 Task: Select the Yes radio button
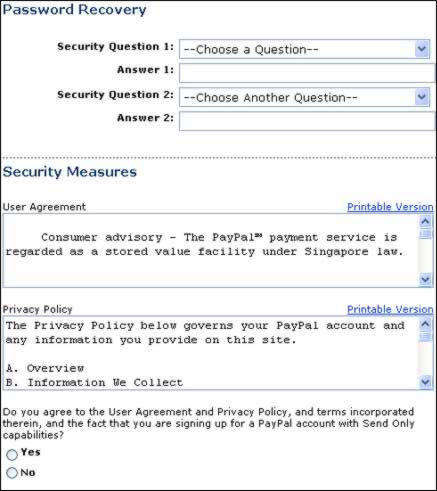[x=12, y=455]
